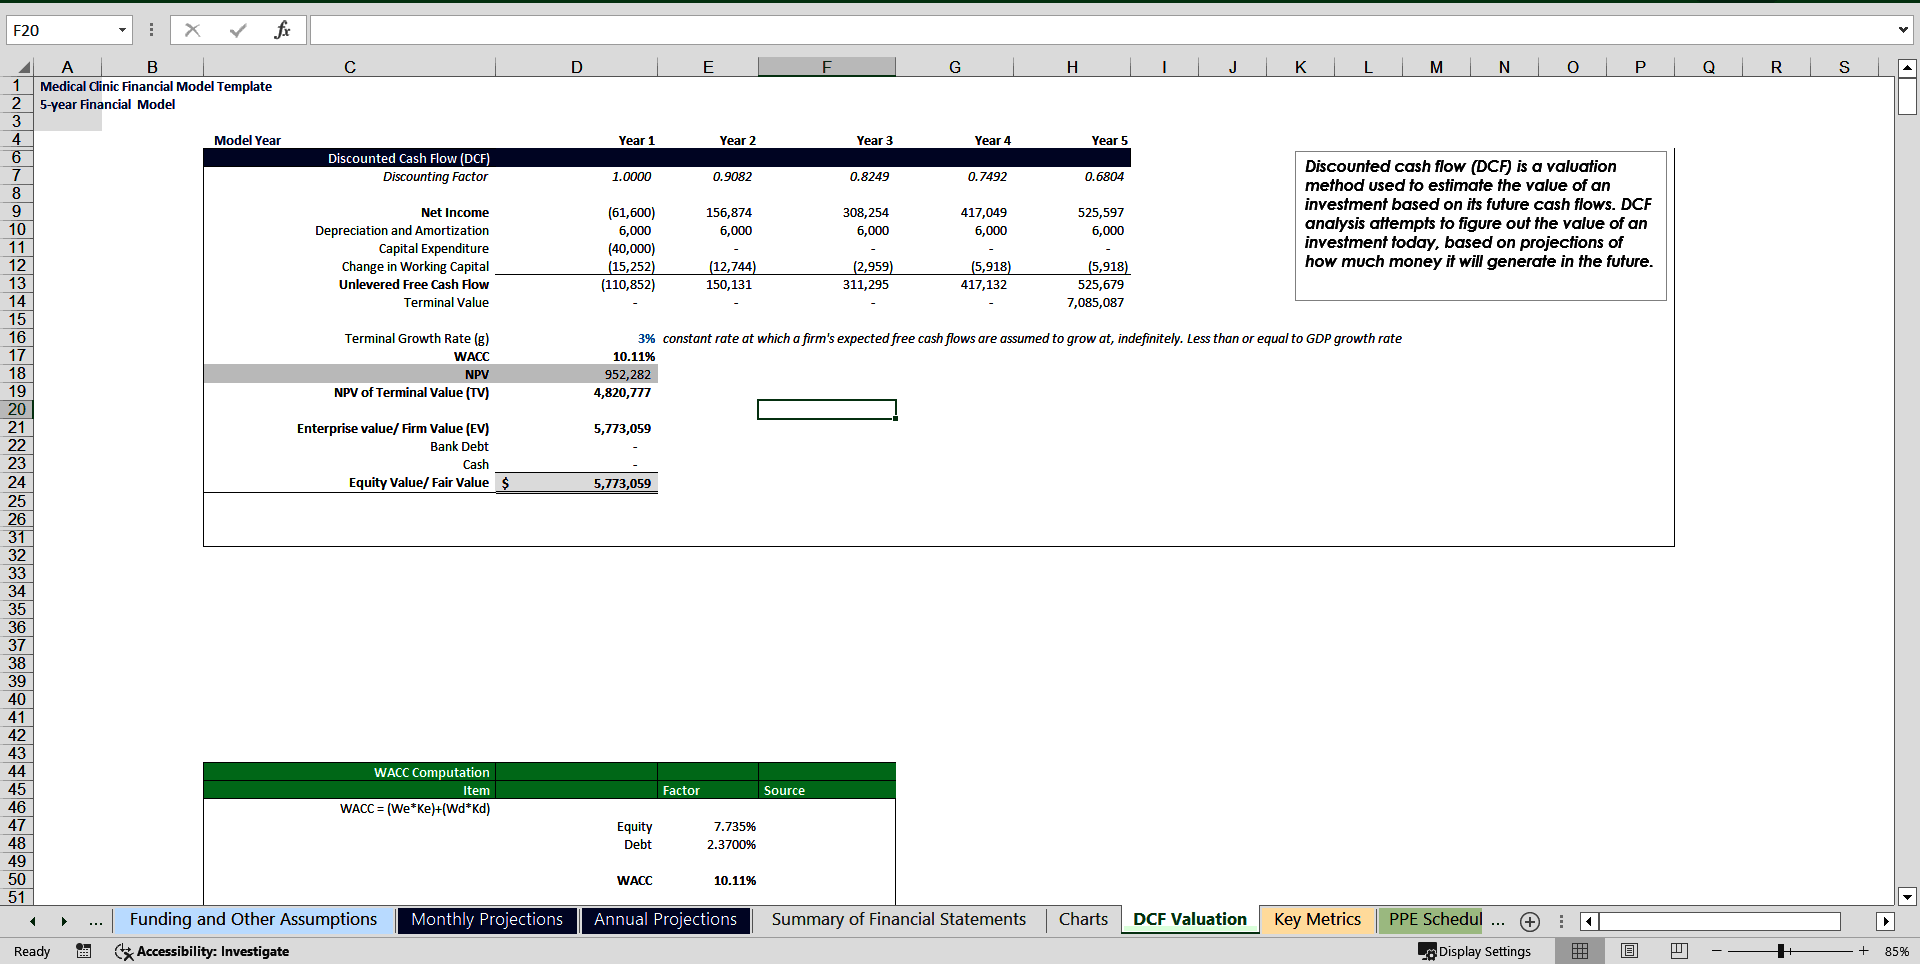Open Summary of Financial Statements sheet

click(898, 920)
